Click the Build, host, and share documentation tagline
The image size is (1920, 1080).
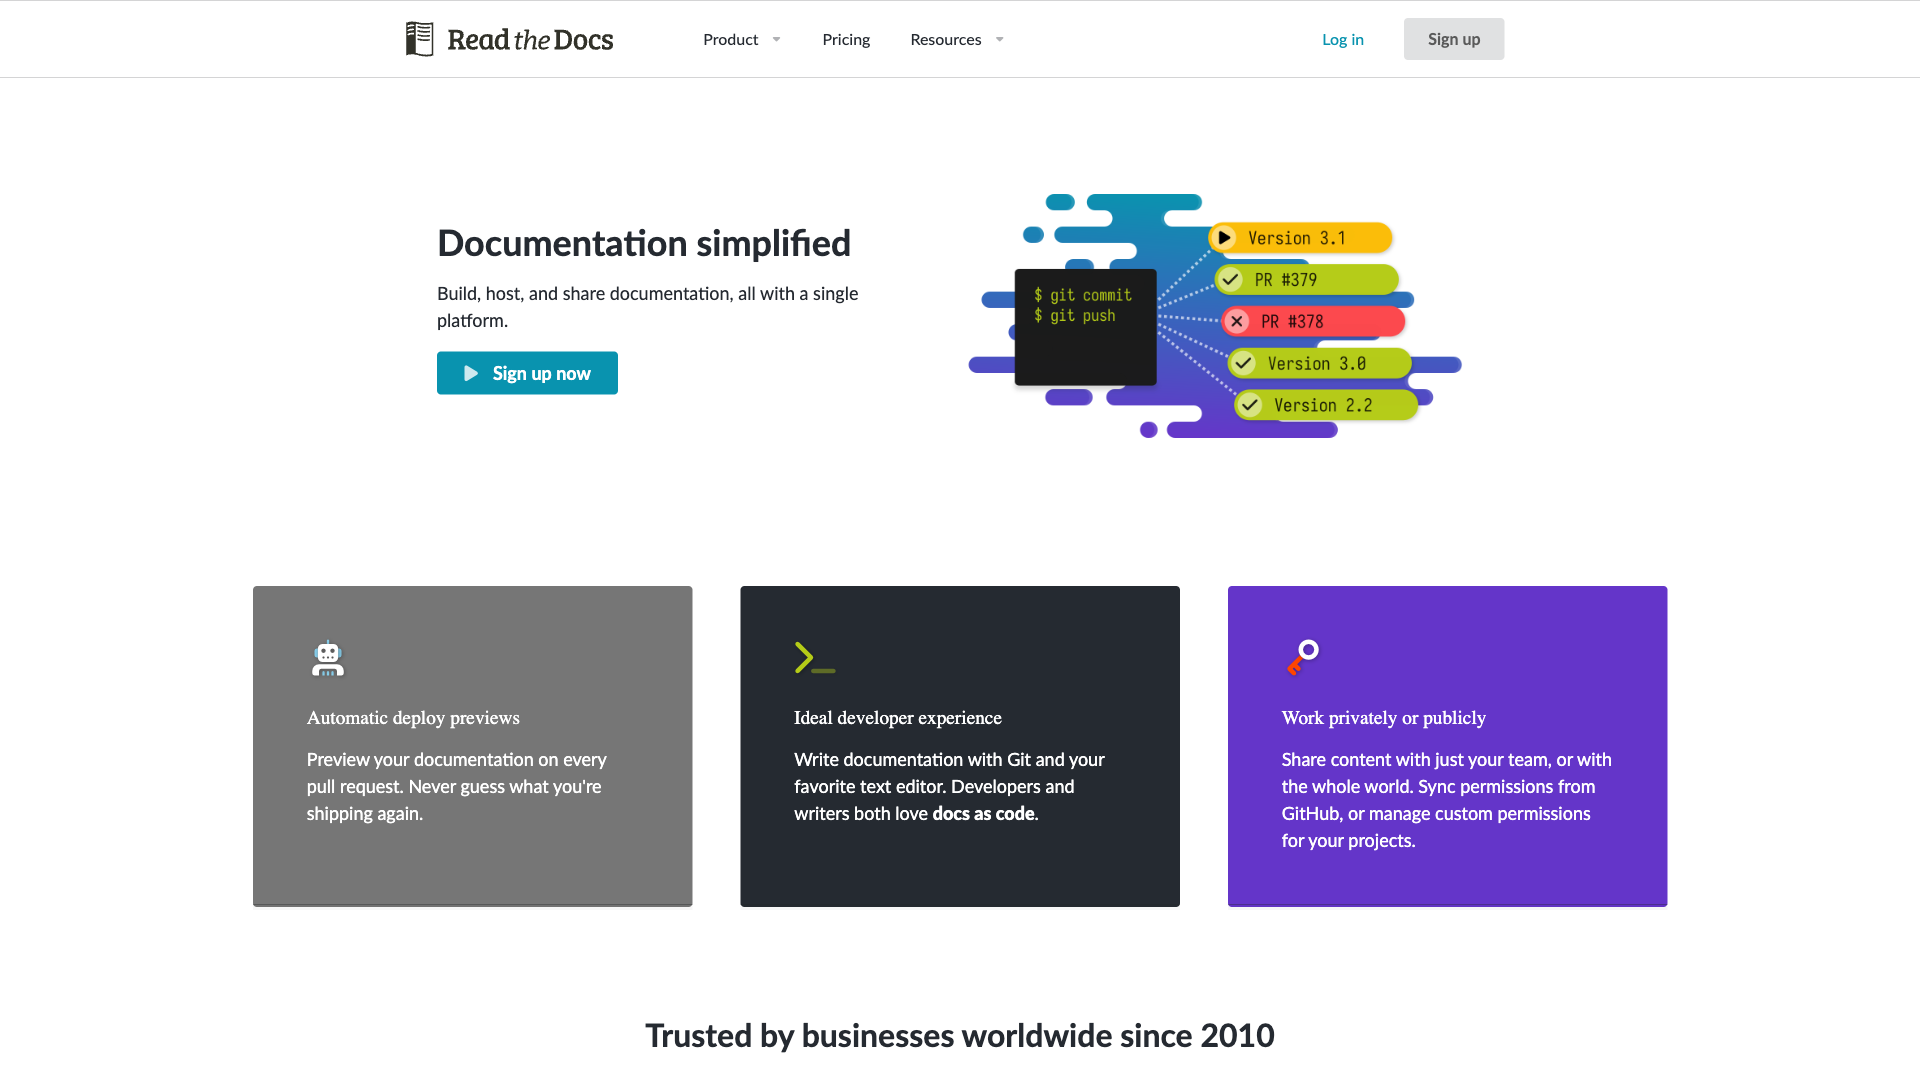pyautogui.click(x=647, y=307)
